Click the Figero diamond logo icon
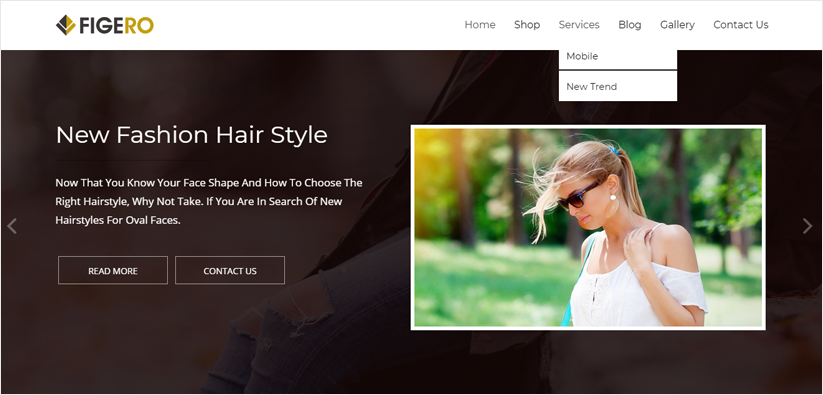Screen dimensions: 823x395 pyautogui.click(x=66, y=25)
